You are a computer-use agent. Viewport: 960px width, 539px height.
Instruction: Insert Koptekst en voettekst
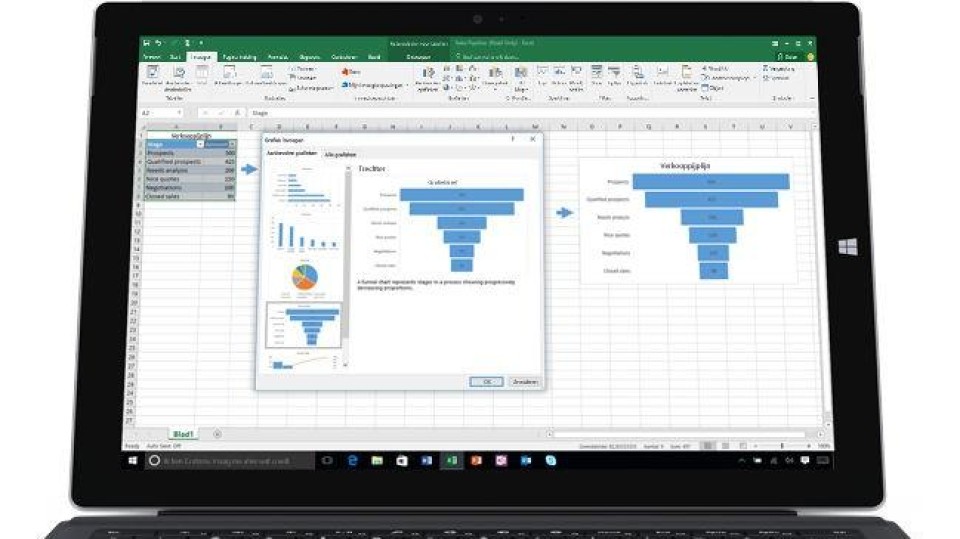click(x=687, y=78)
